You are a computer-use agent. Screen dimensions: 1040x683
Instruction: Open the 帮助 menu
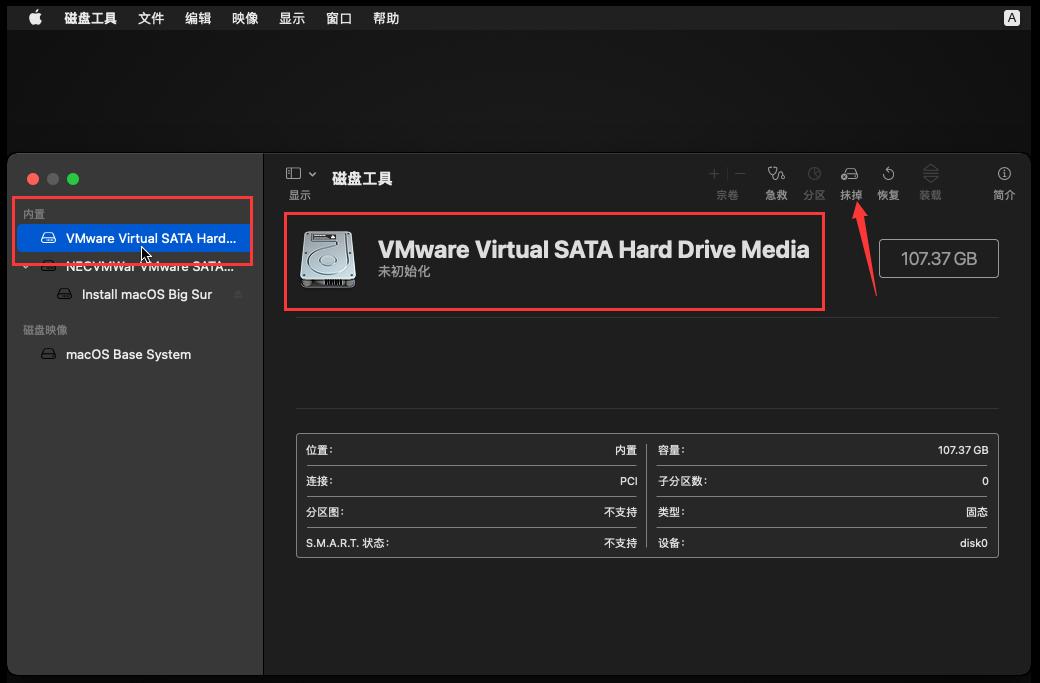coord(386,17)
